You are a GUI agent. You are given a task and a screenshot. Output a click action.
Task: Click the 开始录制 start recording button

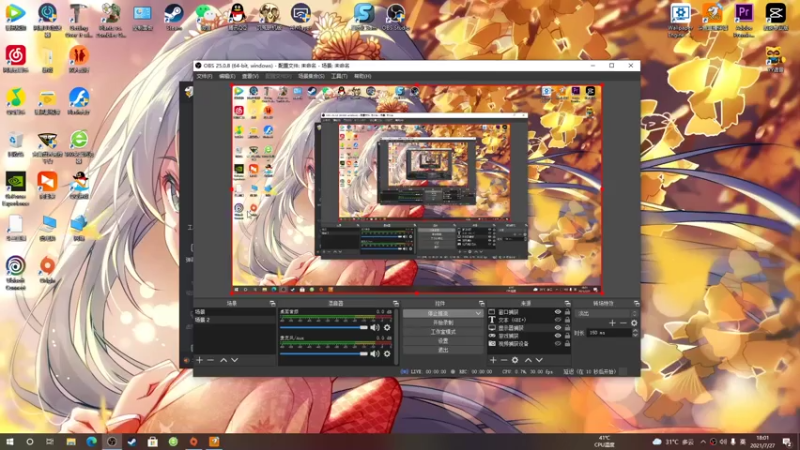[443, 323]
